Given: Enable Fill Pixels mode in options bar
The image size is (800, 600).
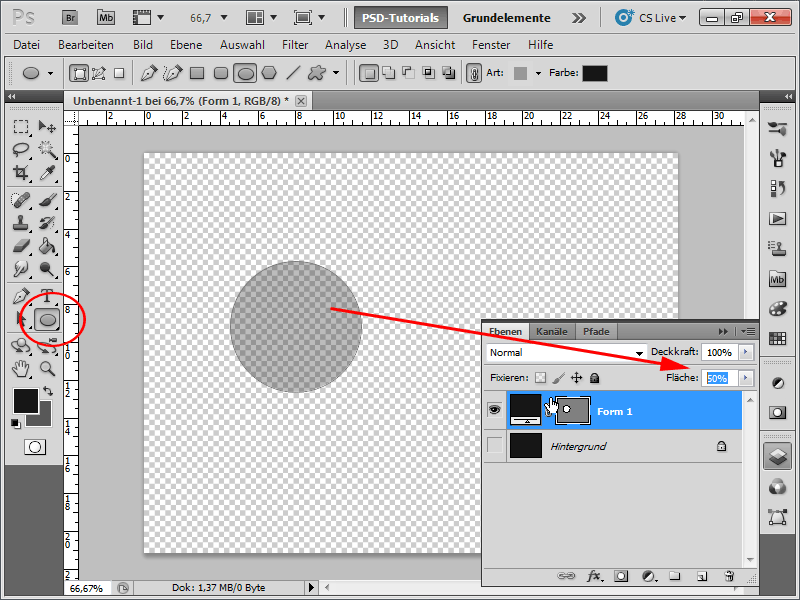Looking at the screenshot, I should coord(119,73).
